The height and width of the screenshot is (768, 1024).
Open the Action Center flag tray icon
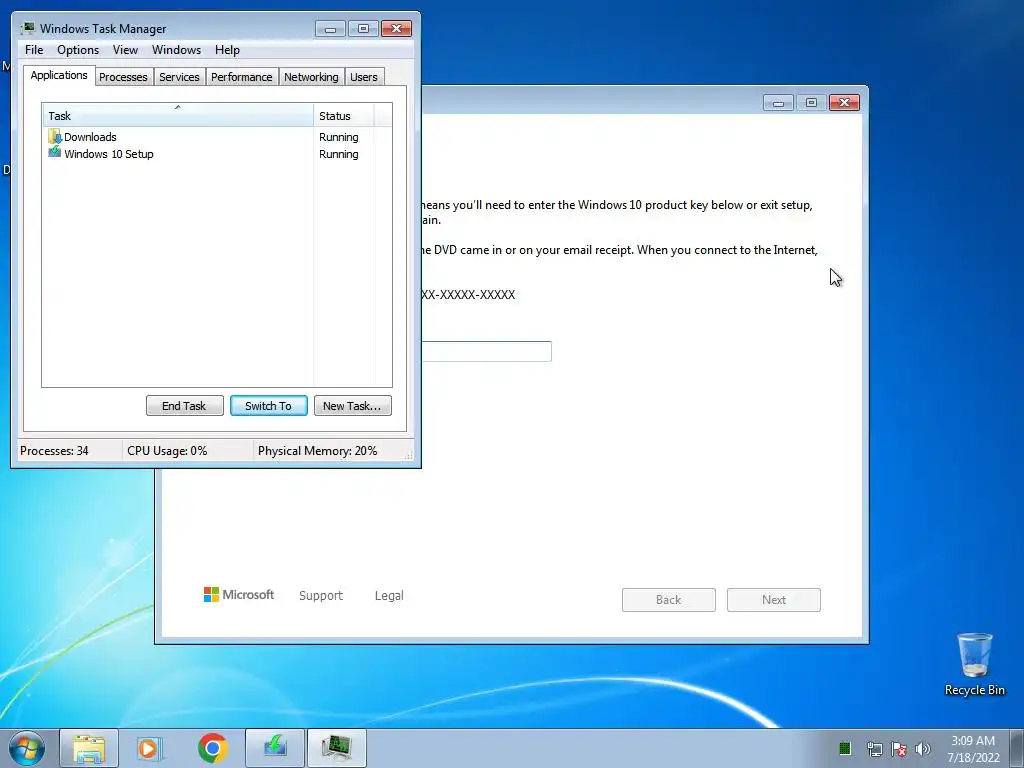[899, 749]
